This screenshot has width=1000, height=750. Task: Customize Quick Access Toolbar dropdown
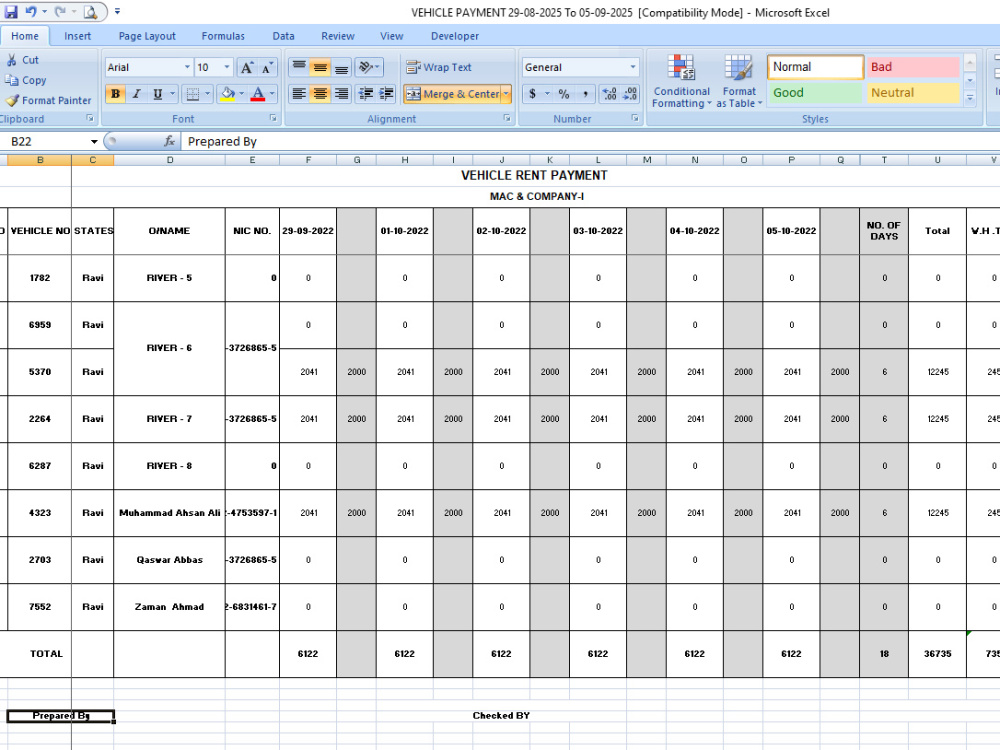117,11
